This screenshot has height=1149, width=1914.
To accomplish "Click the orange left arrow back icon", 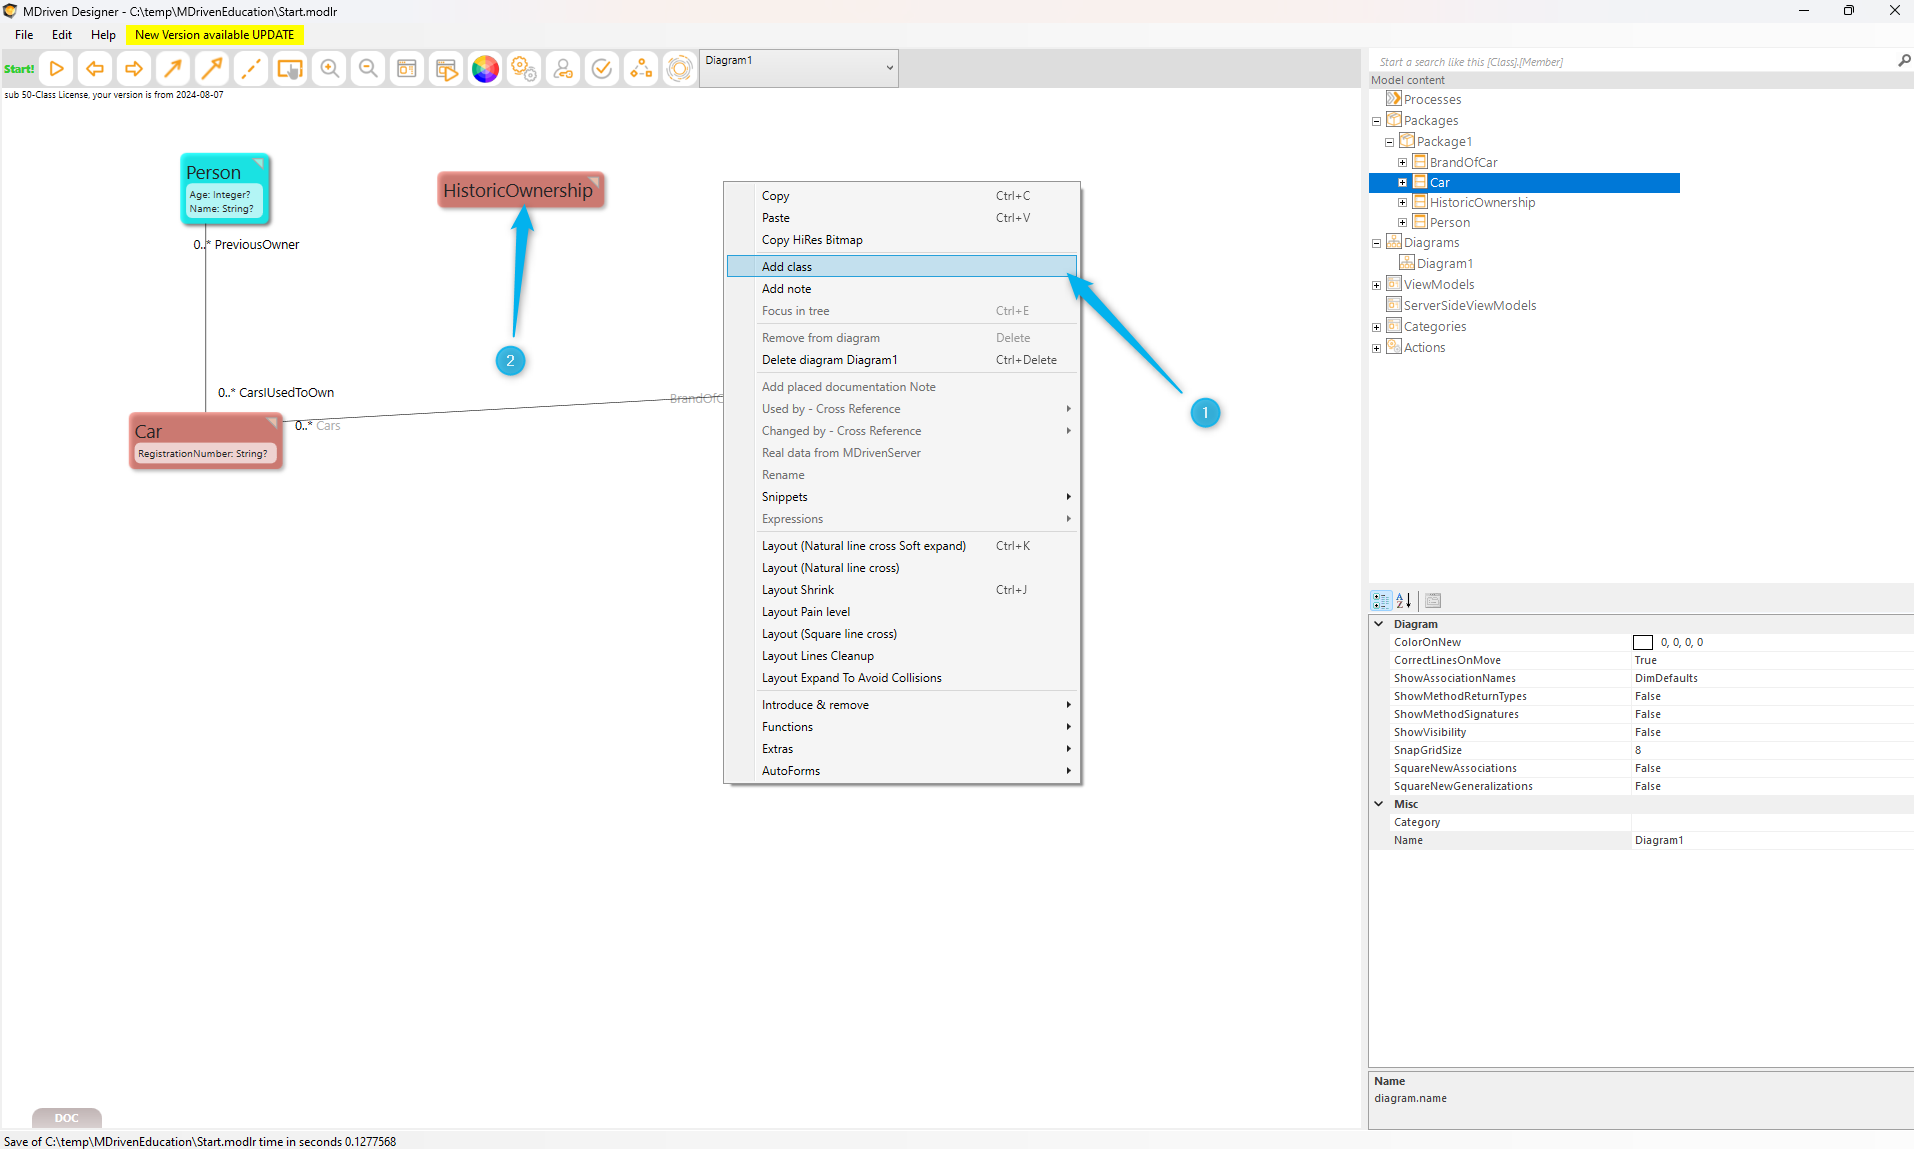I will [95, 69].
